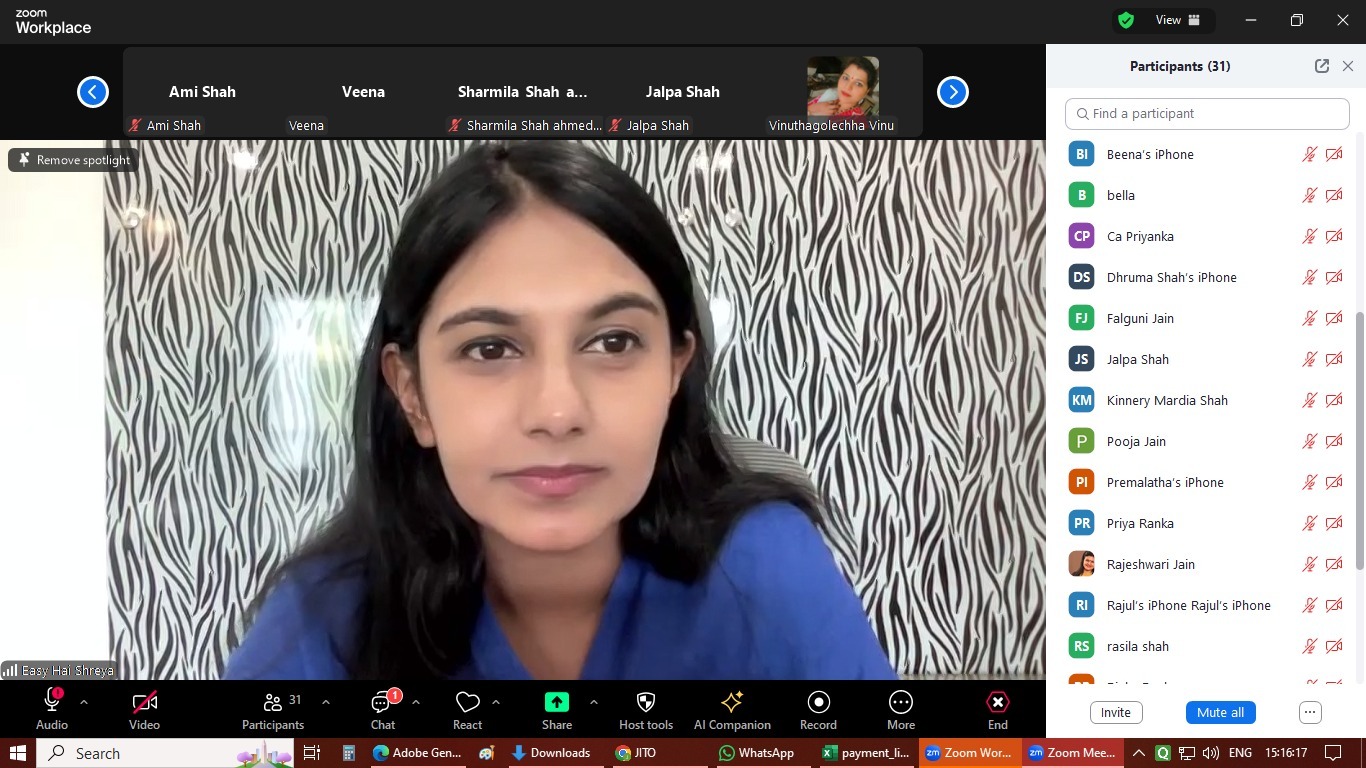The width and height of the screenshot is (1366, 768).
Task: Click the Mute all button
Action: (1220, 713)
